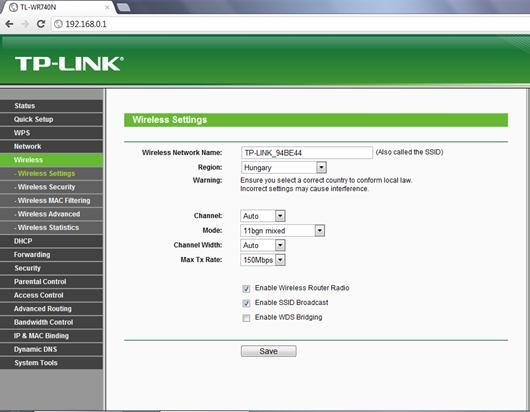Open the Region dropdown showing Hungary
This screenshot has width=530, height=412.
click(x=284, y=167)
